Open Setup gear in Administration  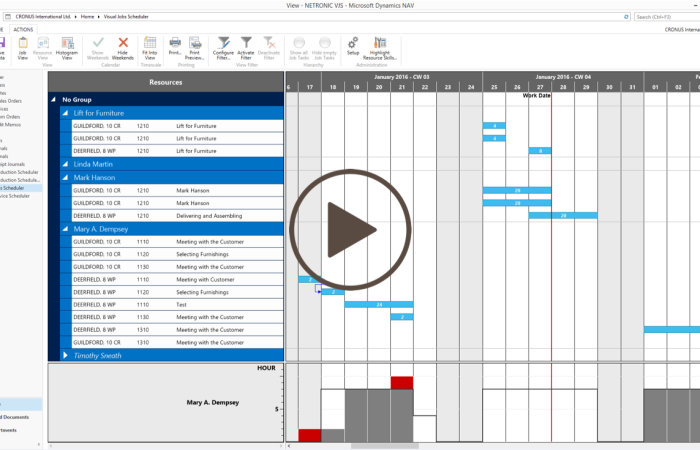coord(353,46)
